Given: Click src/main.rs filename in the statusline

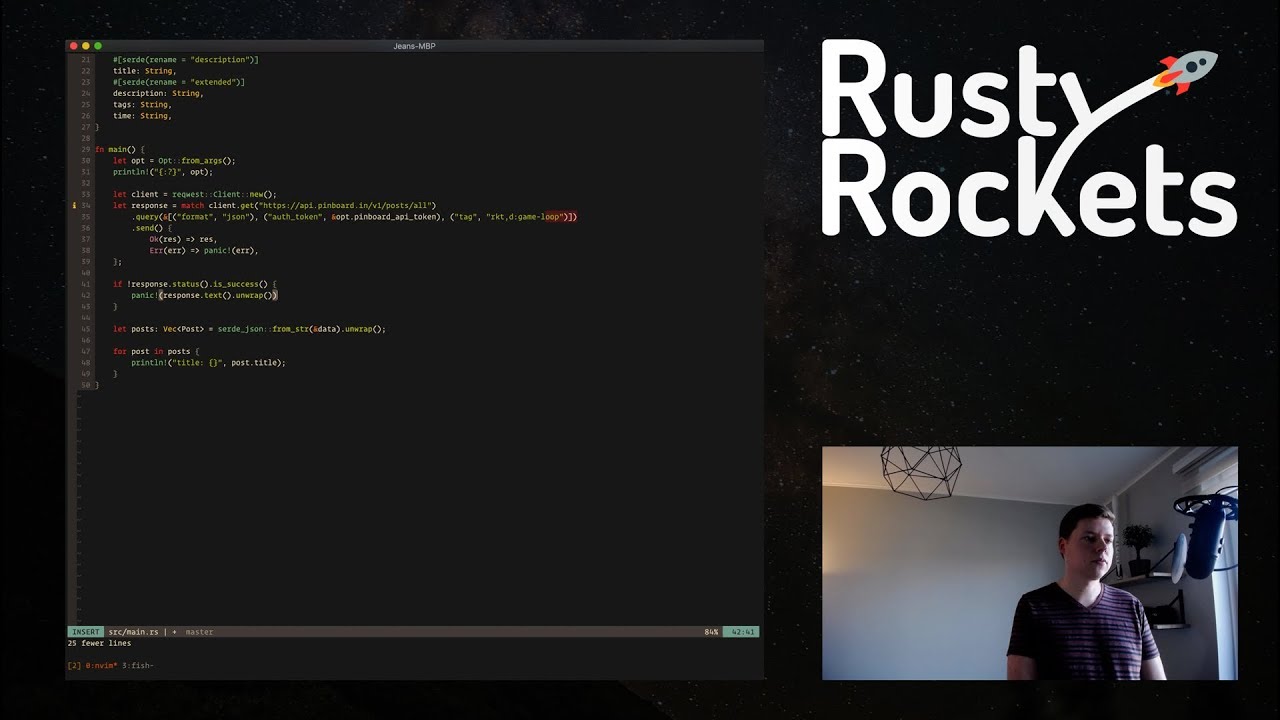Looking at the screenshot, I should pyautogui.click(x=134, y=632).
